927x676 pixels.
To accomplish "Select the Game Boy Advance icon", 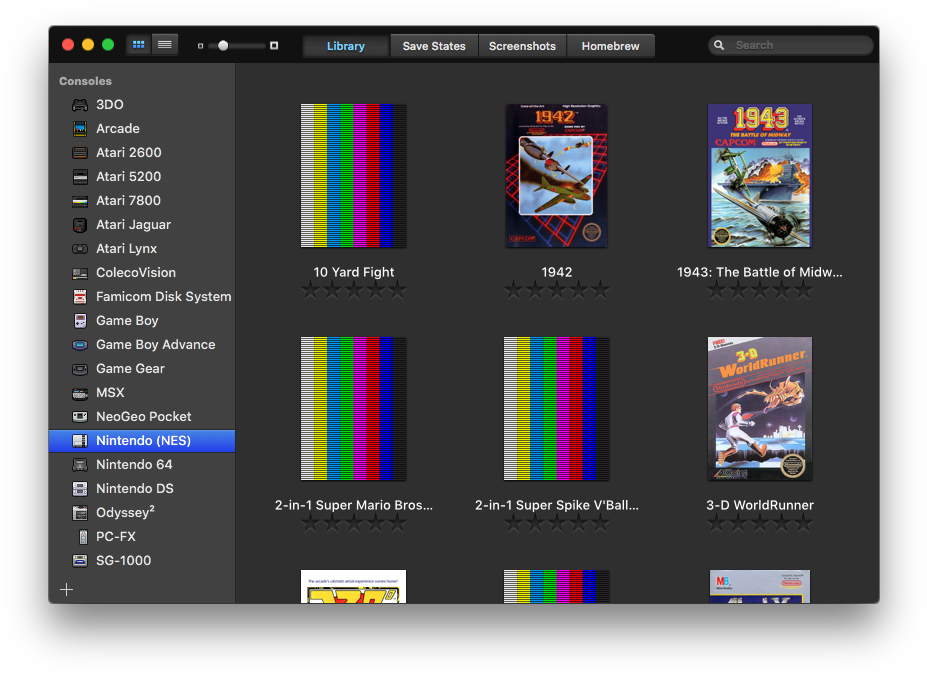I will 80,345.
